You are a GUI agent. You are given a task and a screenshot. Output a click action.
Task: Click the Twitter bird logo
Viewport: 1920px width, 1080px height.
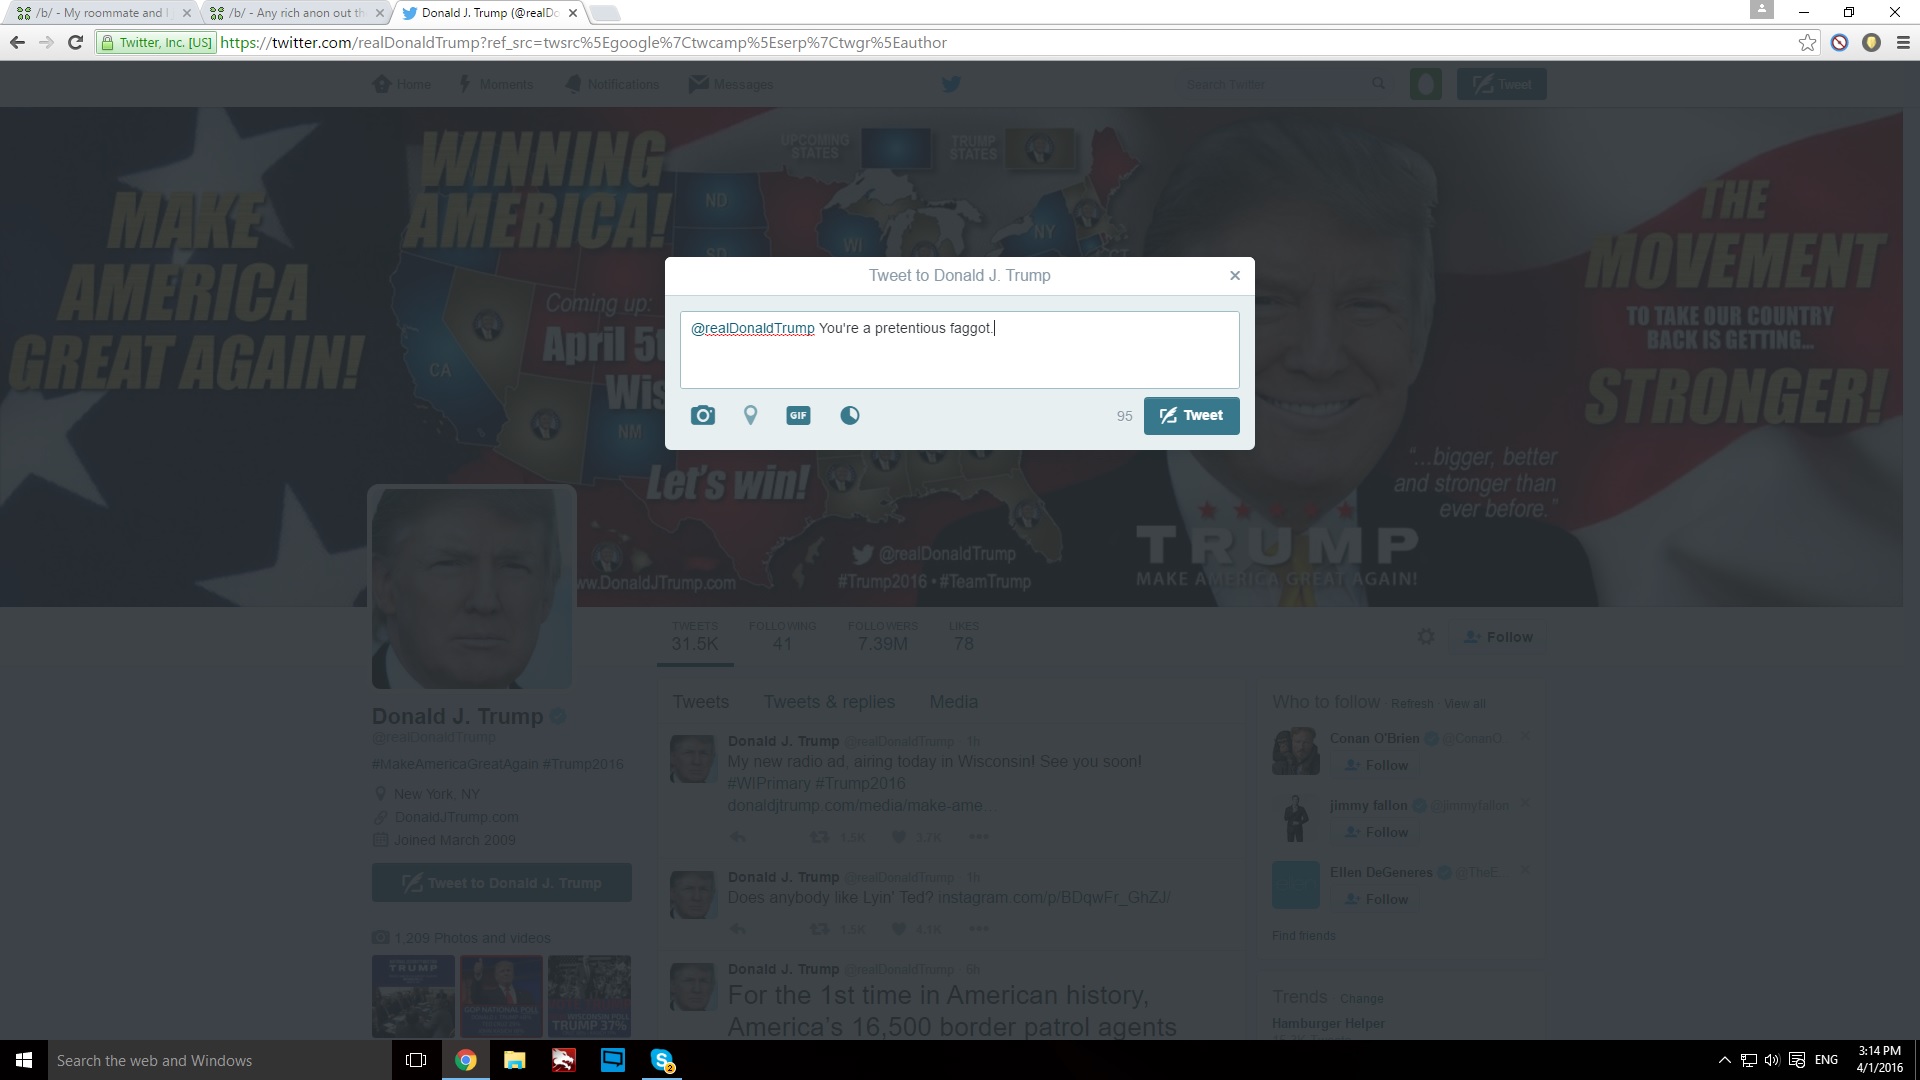click(x=951, y=84)
